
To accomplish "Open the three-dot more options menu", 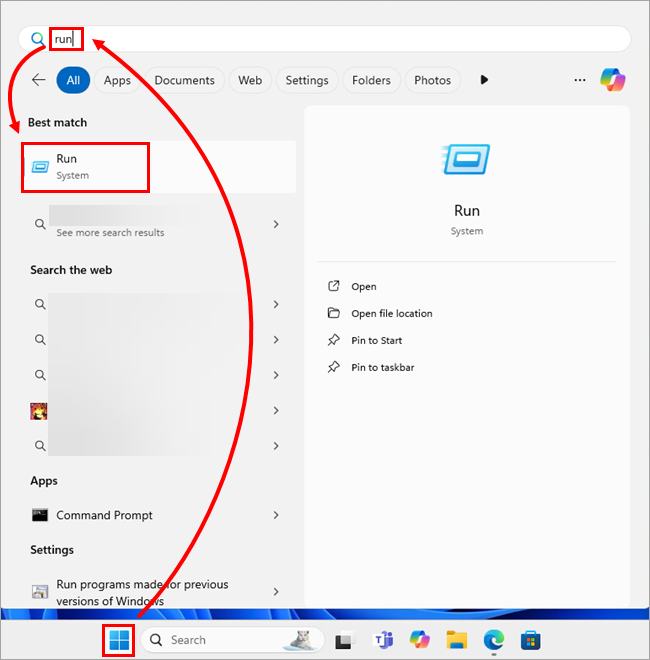I will pyautogui.click(x=580, y=80).
